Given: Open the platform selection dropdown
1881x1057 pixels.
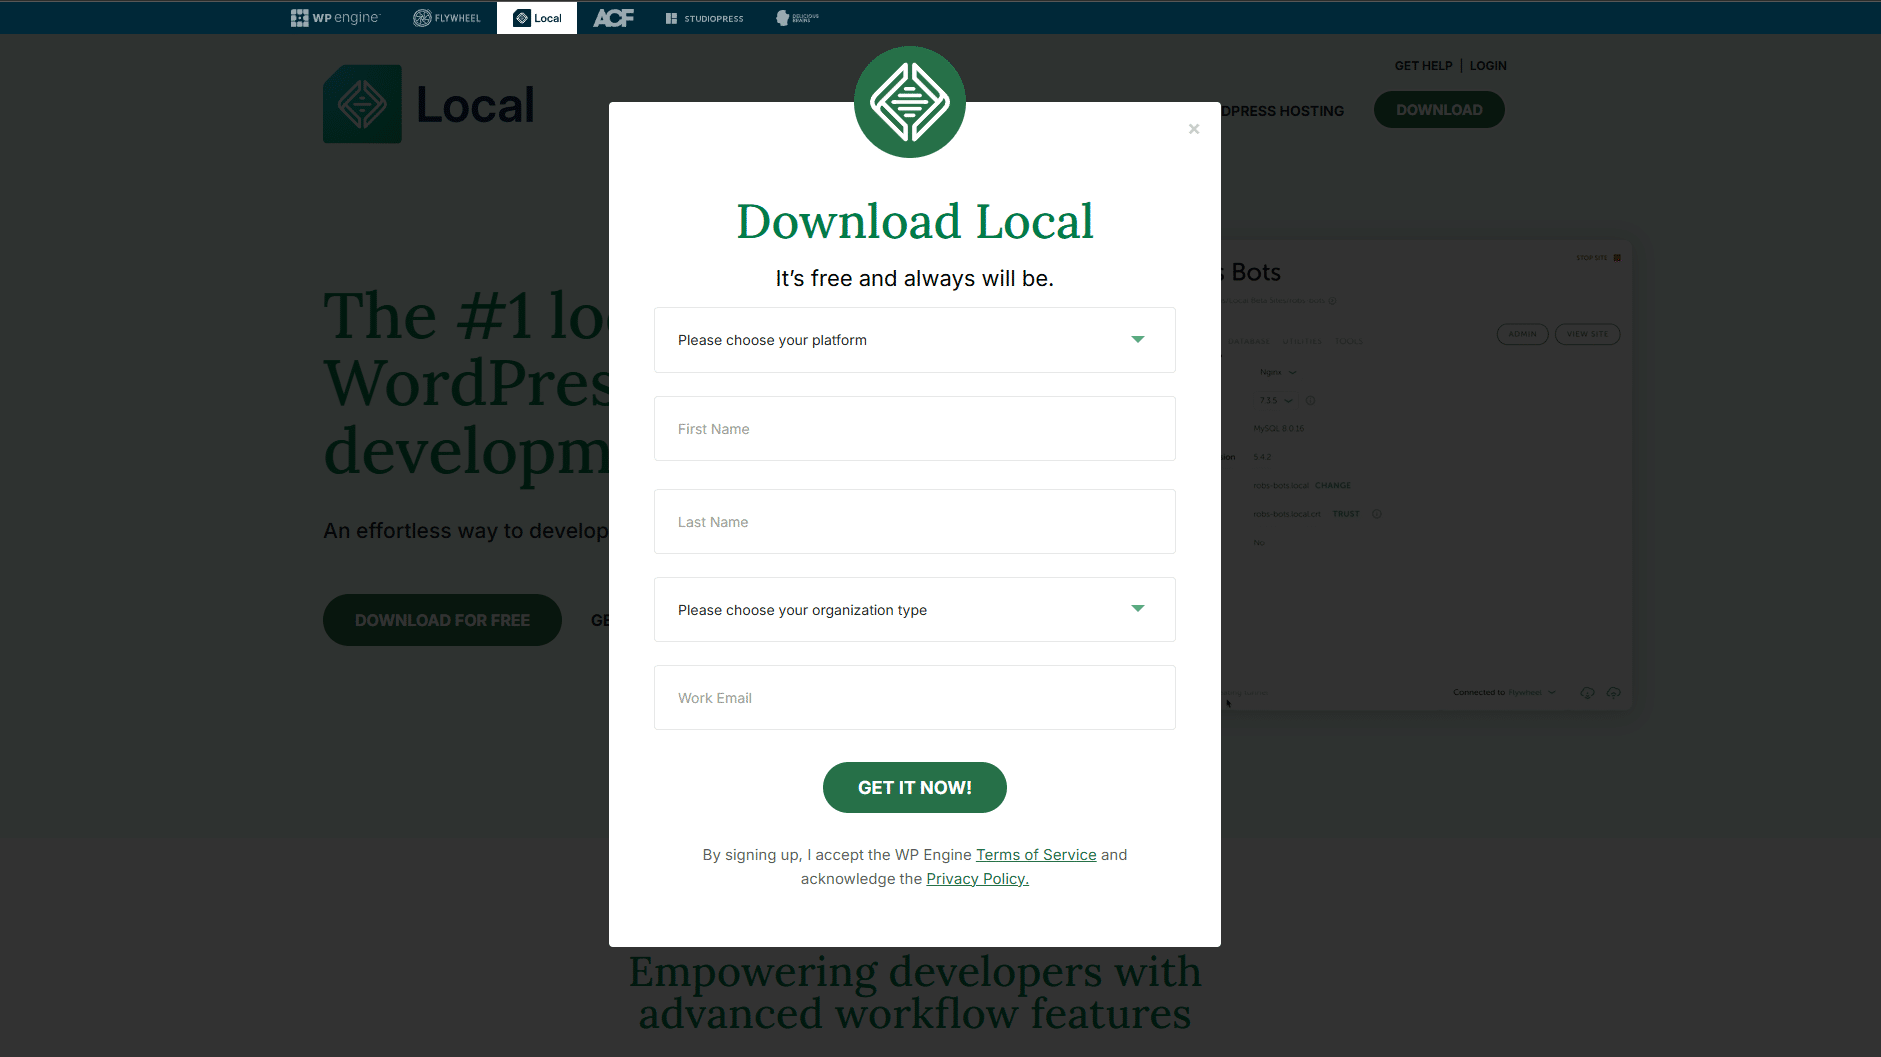Looking at the screenshot, I should tap(914, 340).
